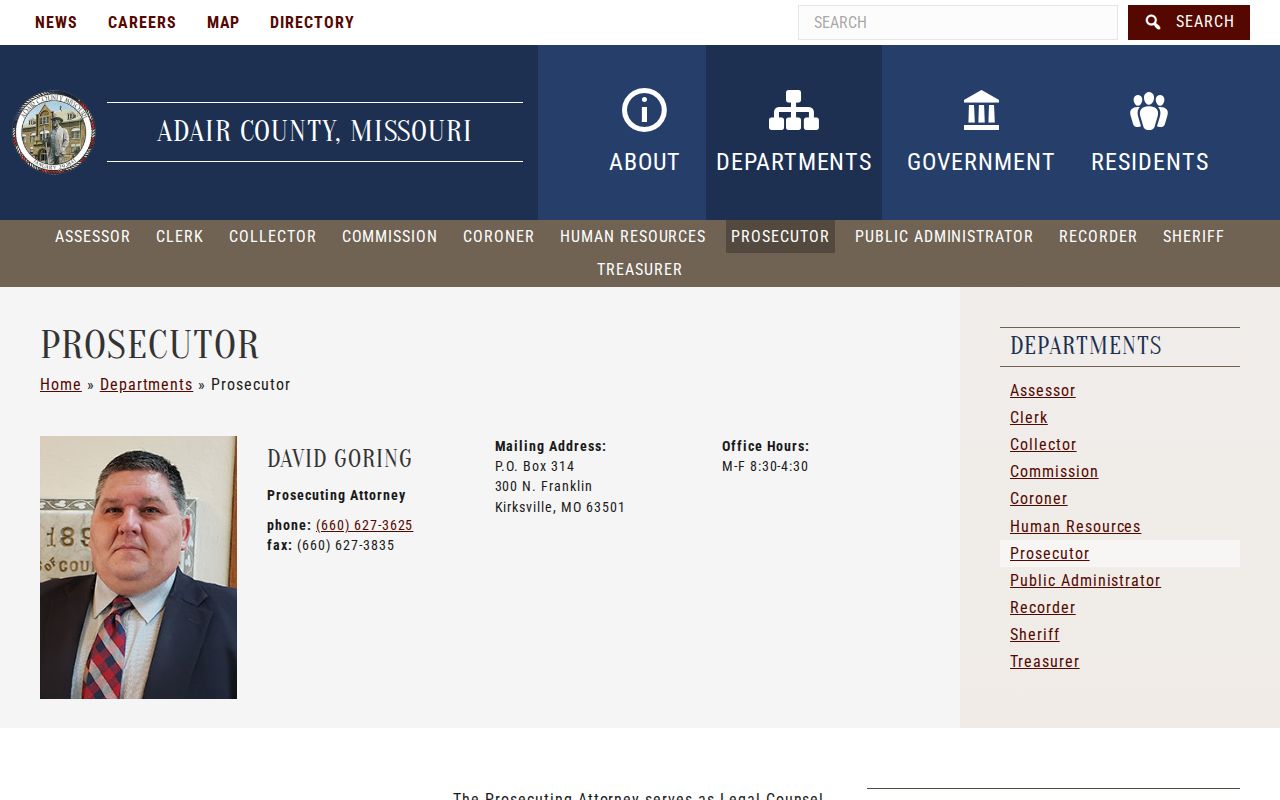
Task: Open the Careers page
Action: click(142, 22)
